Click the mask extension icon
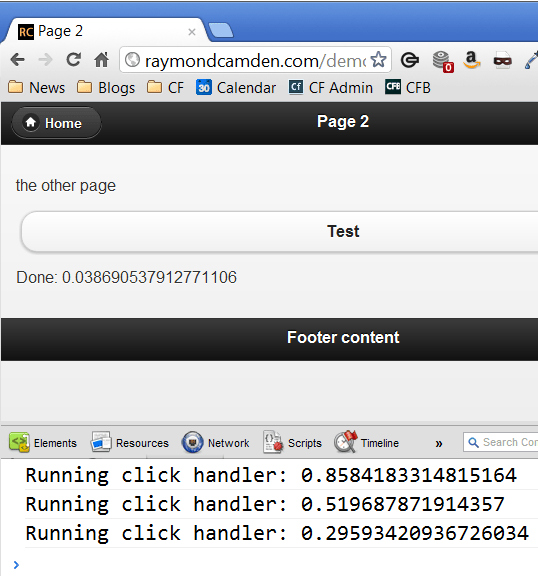 click(502, 60)
